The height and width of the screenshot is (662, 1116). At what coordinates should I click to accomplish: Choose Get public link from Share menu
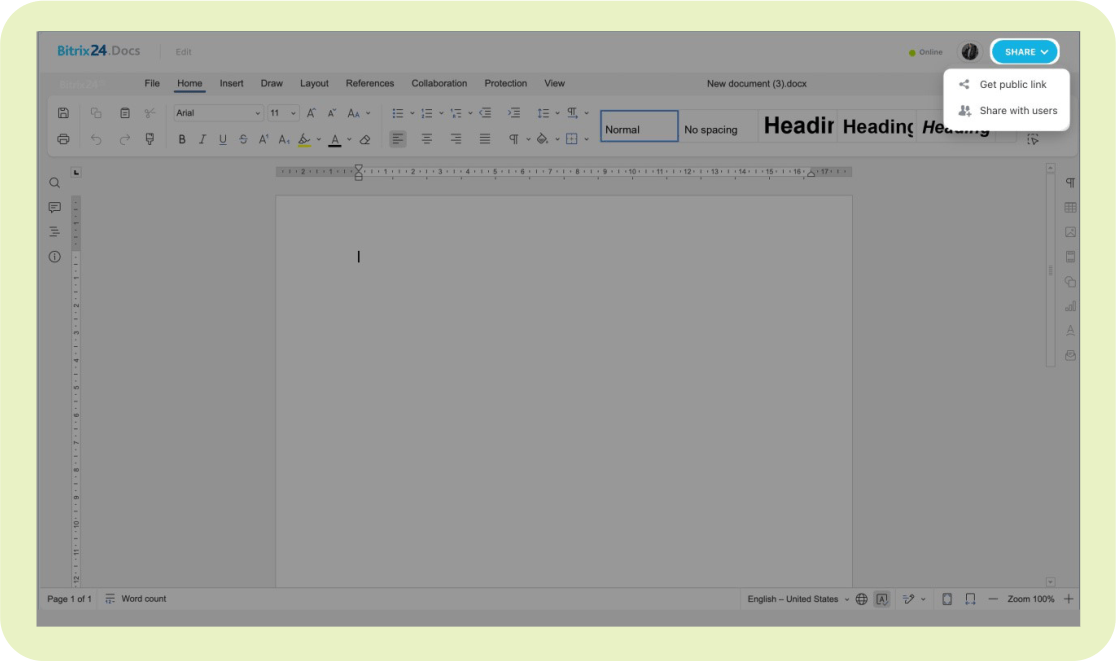1012,85
